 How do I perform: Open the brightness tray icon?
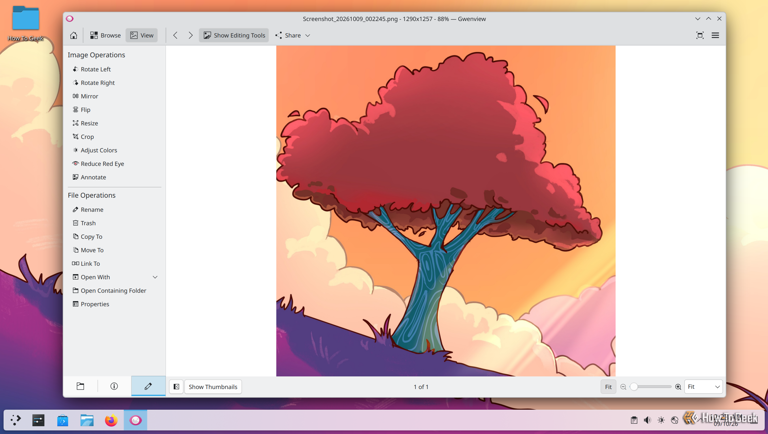pos(661,420)
